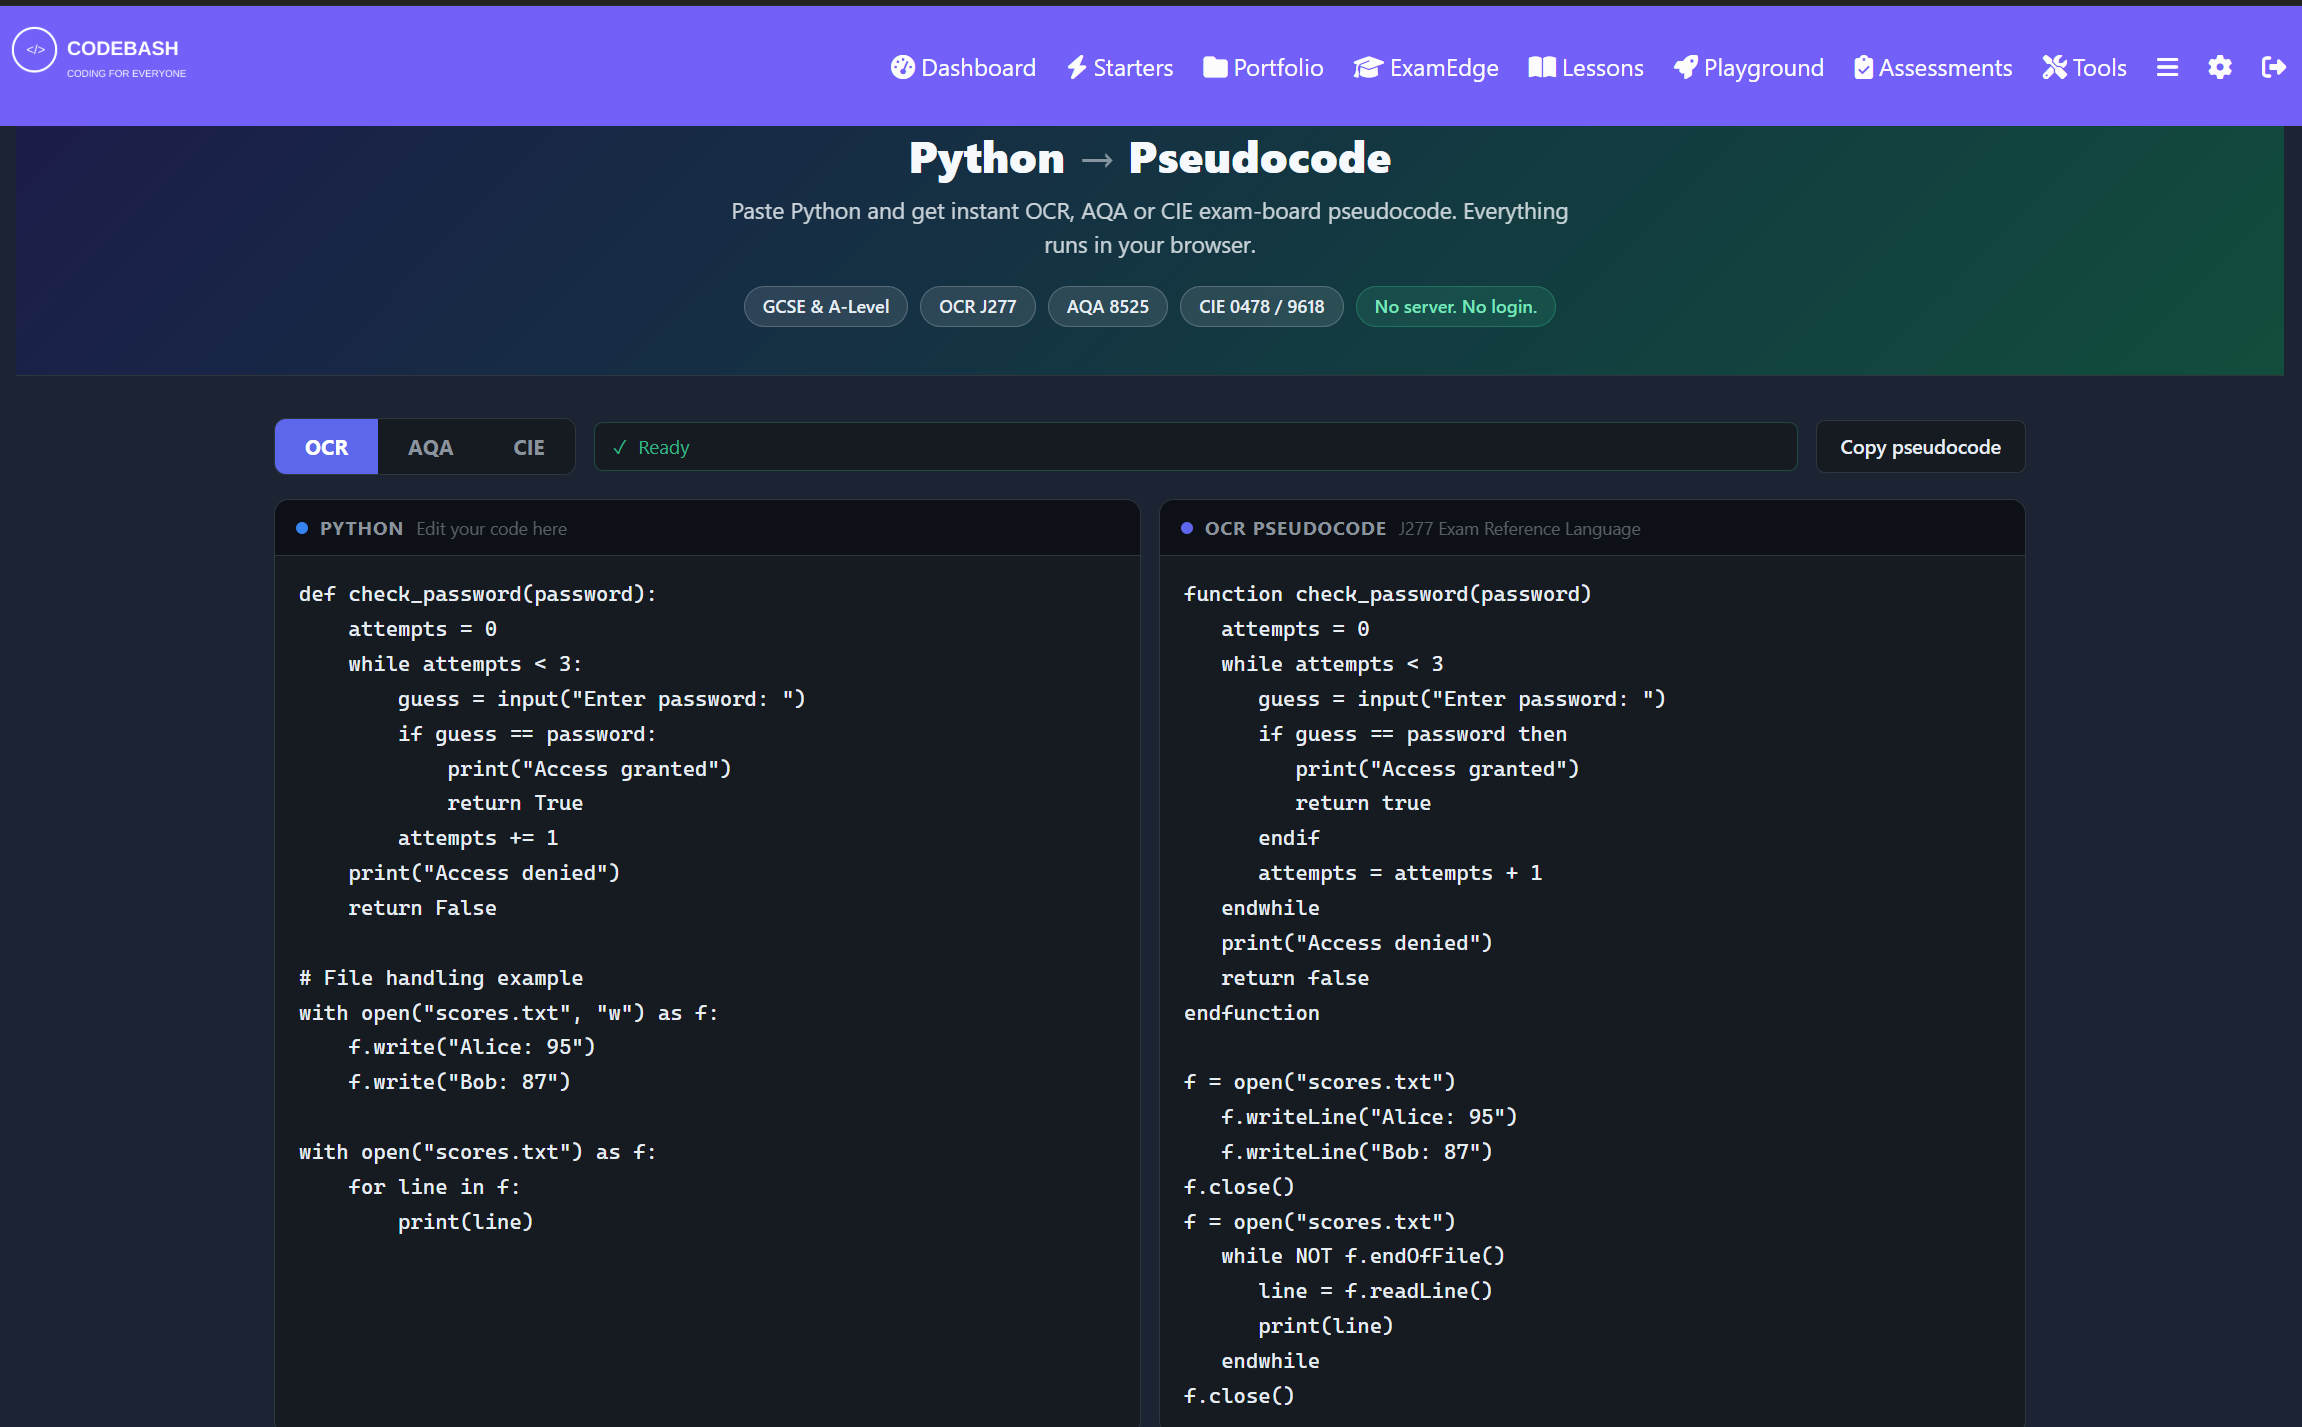Click the CodeBash logo icon
This screenshot has height=1427, width=2302.
pyautogui.click(x=35, y=50)
